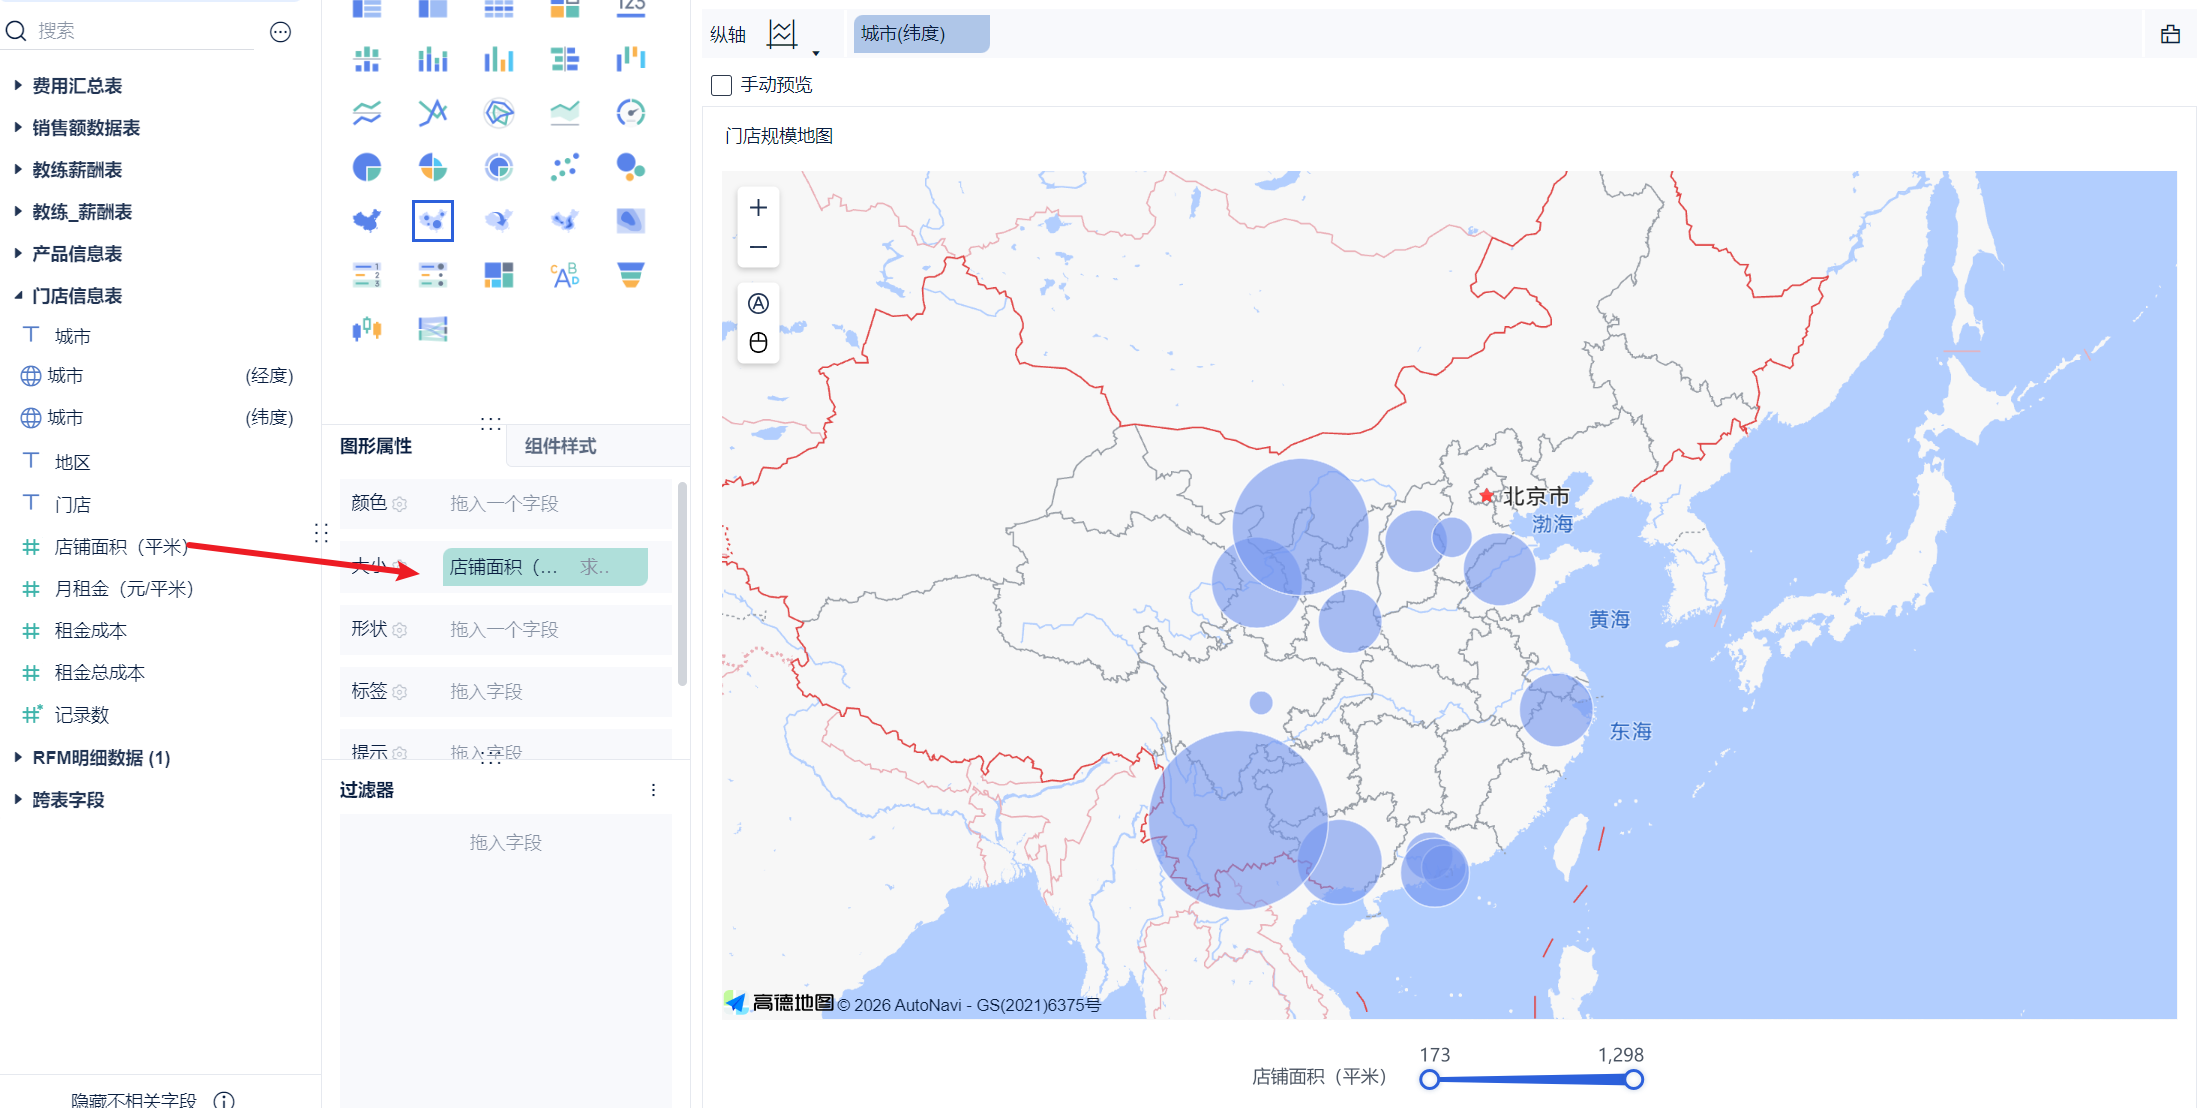Screen dimensions: 2209x1108
Task: Click the 城市(纬度) field pill in 纵轴
Action: pos(920,34)
